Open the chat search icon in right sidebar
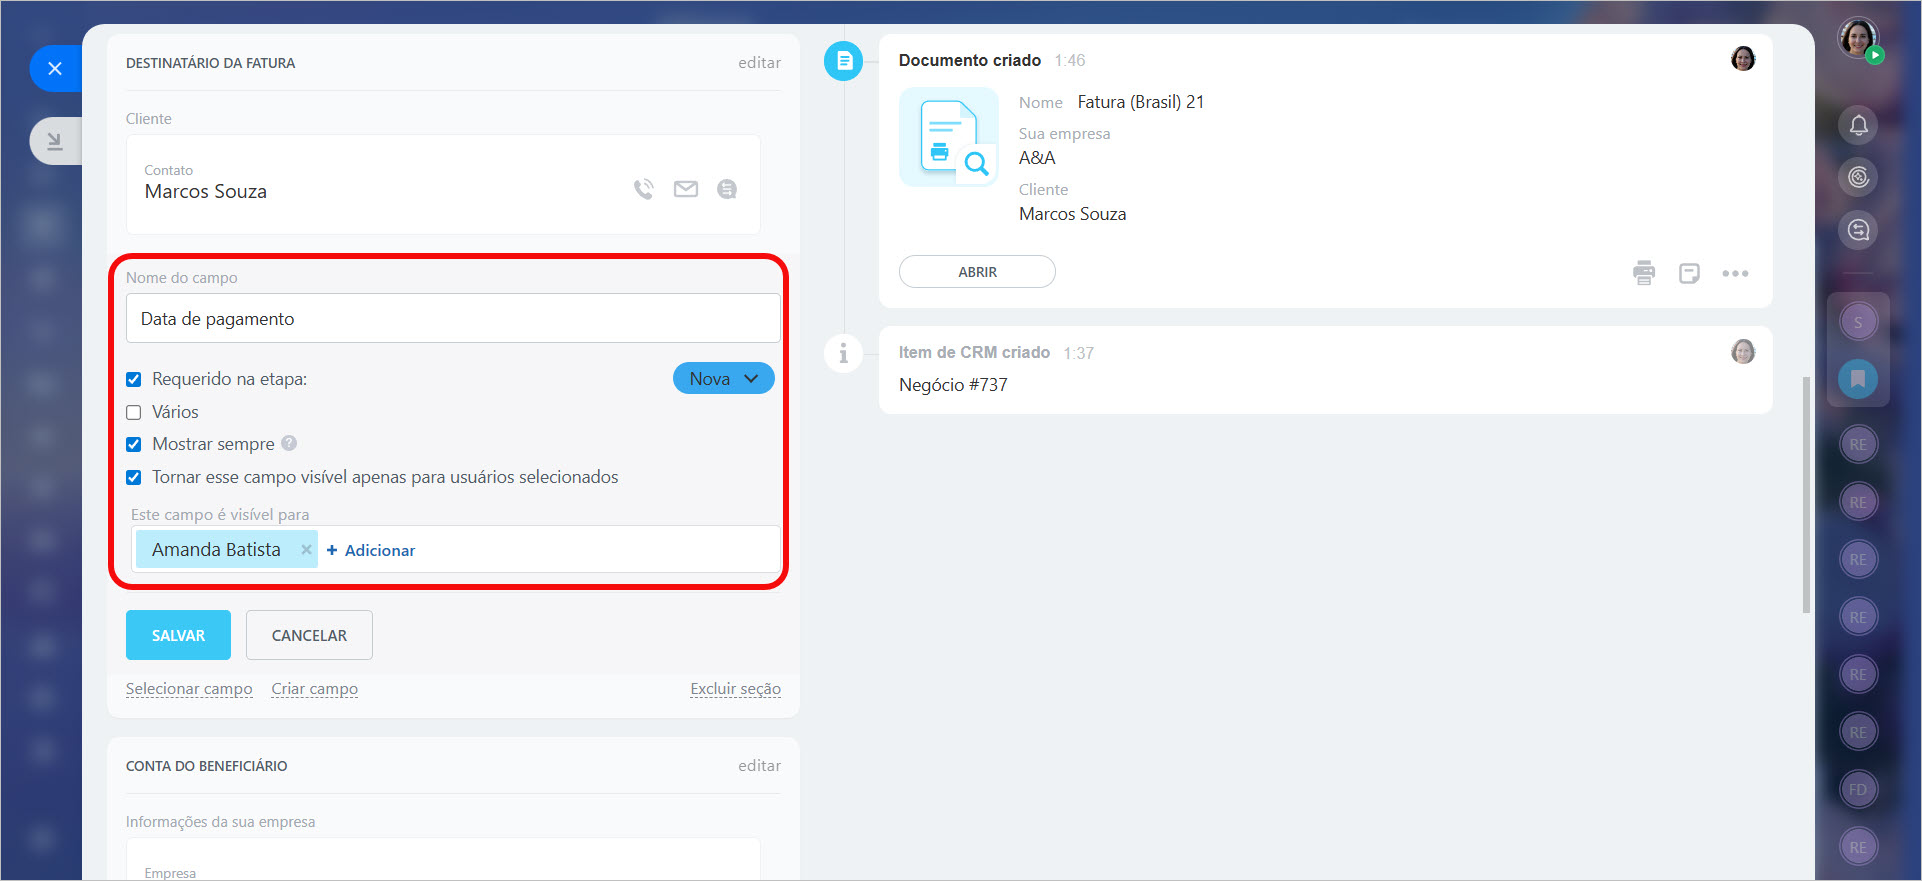Screen dimensions: 1922x881 pyautogui.click(x=1858, y=230)
